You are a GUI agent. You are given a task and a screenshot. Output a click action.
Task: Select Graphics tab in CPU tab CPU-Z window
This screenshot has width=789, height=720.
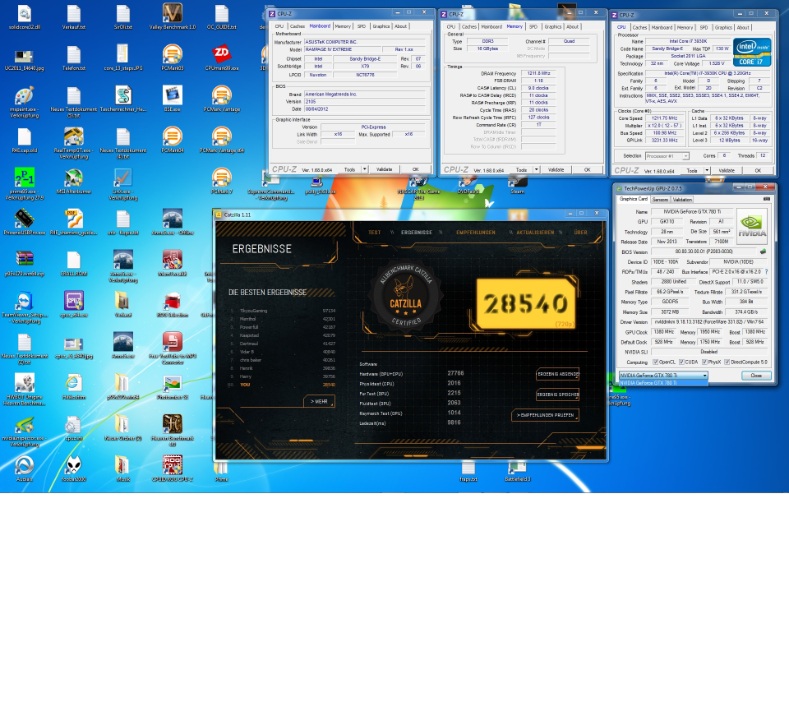(x=723, y=28)
